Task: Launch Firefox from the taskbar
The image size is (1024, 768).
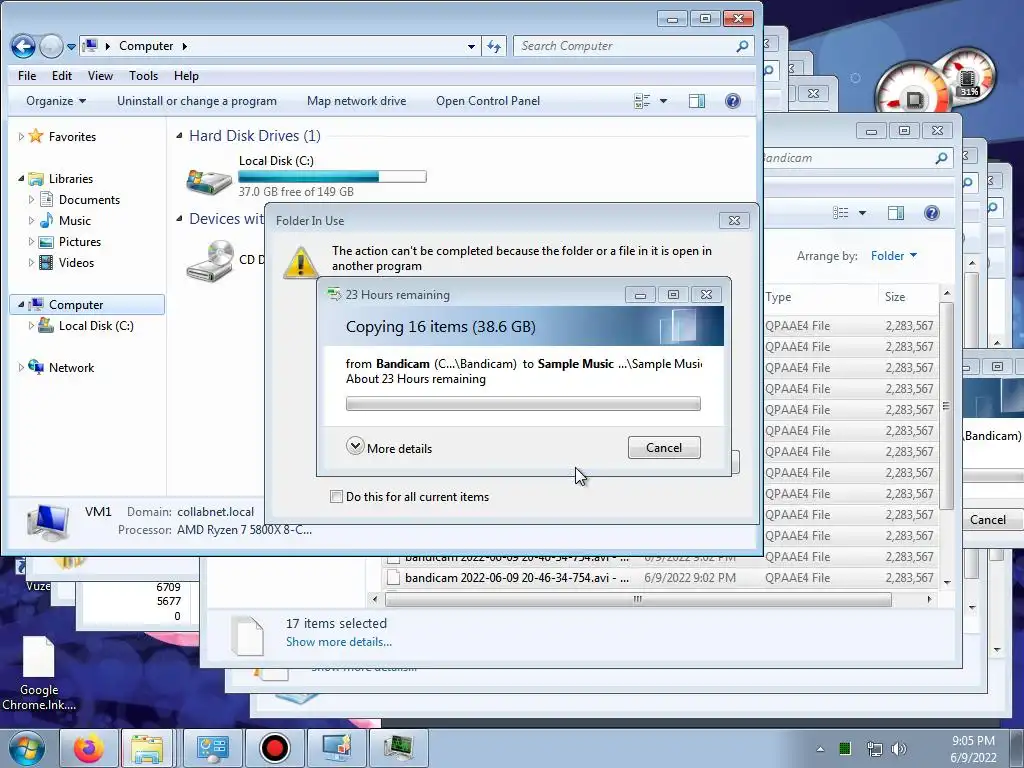Action: point(88,748)
